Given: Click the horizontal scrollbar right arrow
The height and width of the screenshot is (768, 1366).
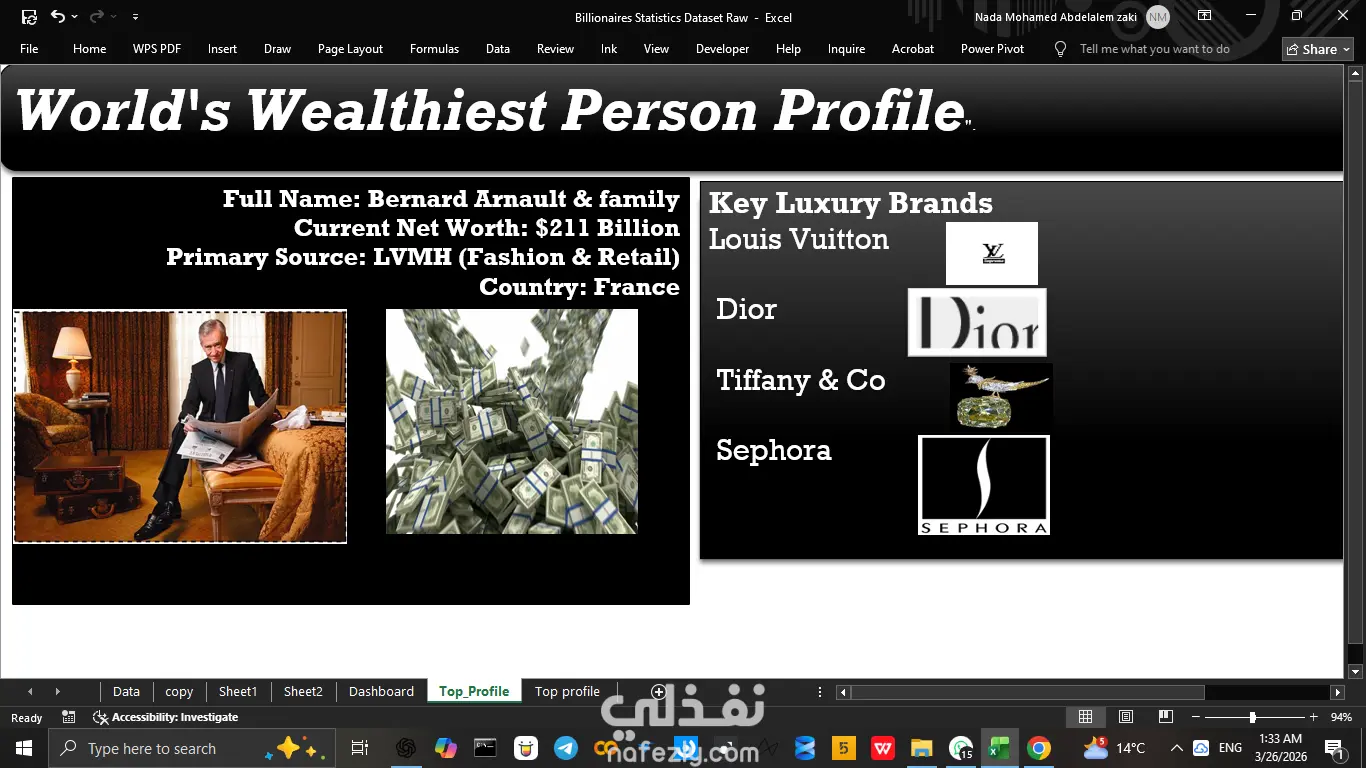Looking at the screenshot, I should tap(1337, 692).
